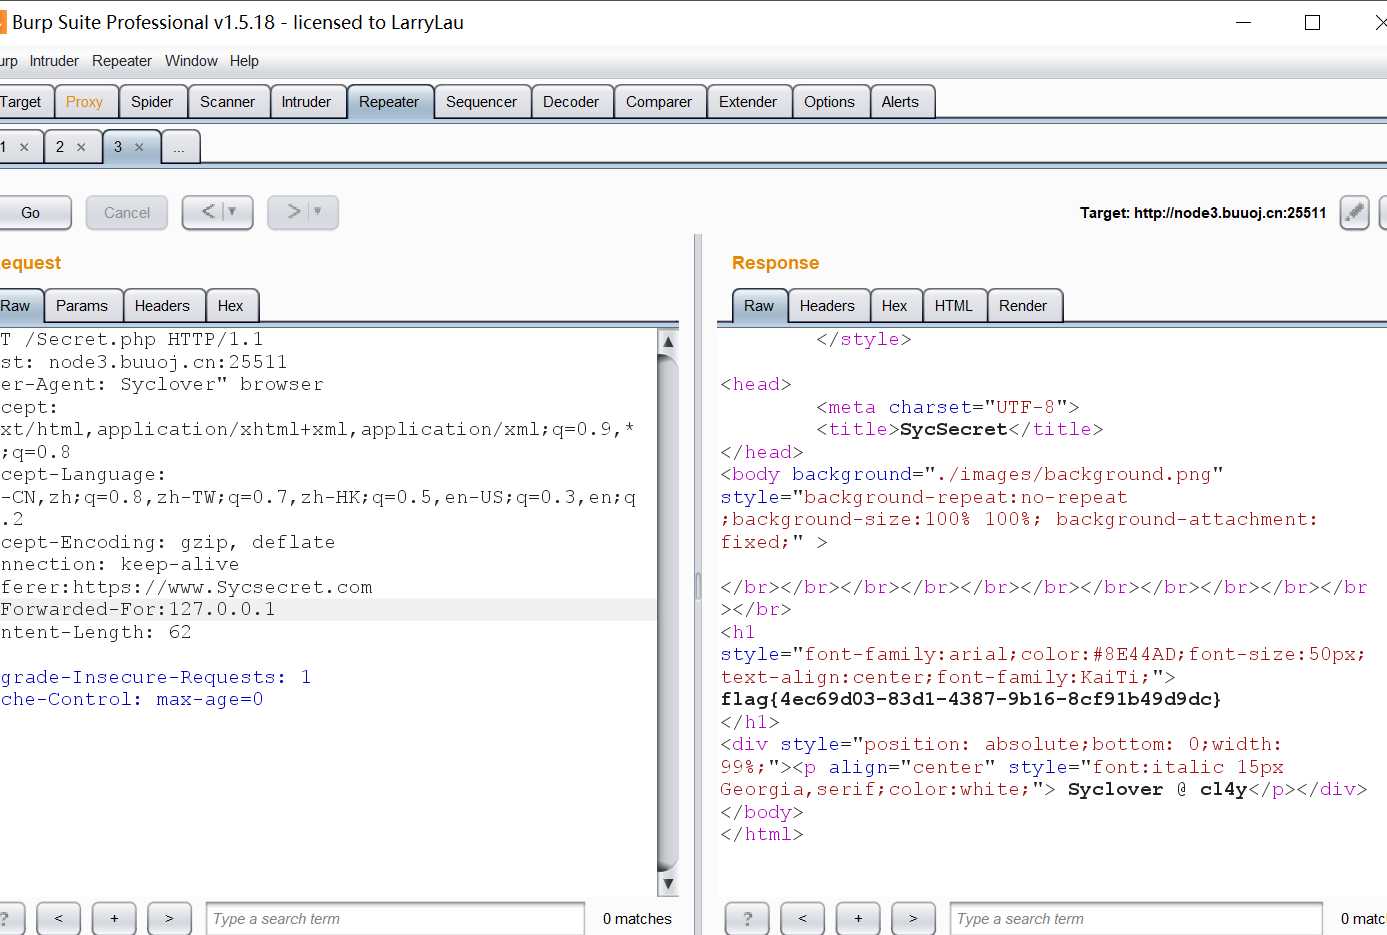
Task: Click the request search next arrow button
Action: click(x=169, y=918)
